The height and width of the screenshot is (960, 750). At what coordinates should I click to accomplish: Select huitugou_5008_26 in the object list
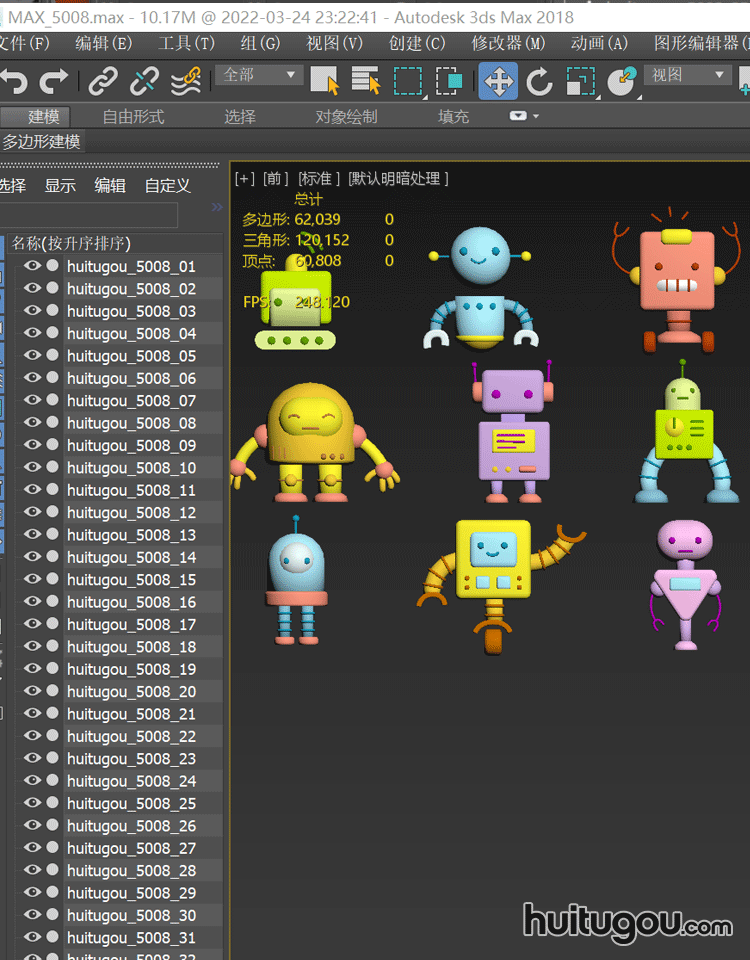pos(132,825)
